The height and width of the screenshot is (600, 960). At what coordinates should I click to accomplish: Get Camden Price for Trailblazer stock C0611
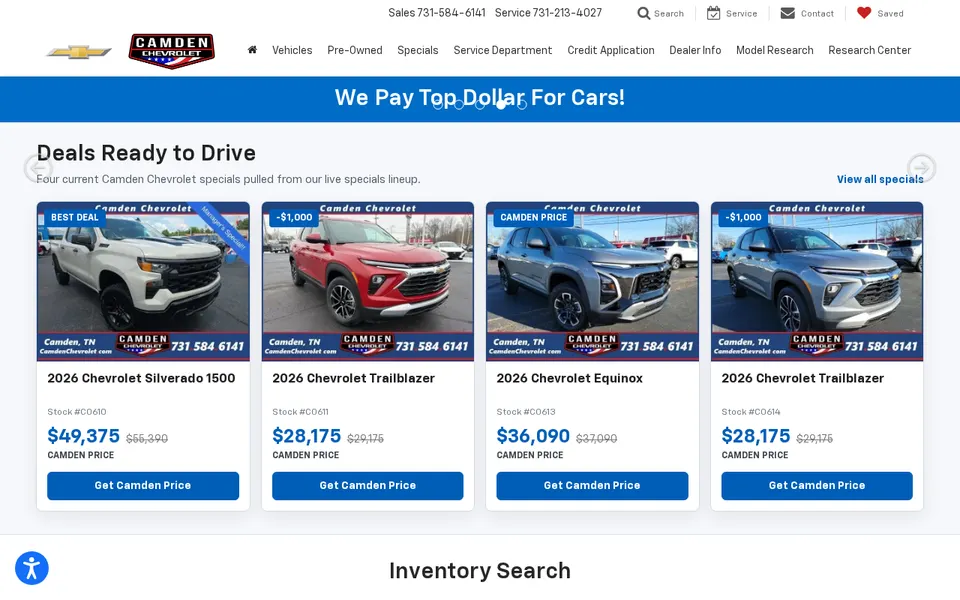tap(367, 486)
